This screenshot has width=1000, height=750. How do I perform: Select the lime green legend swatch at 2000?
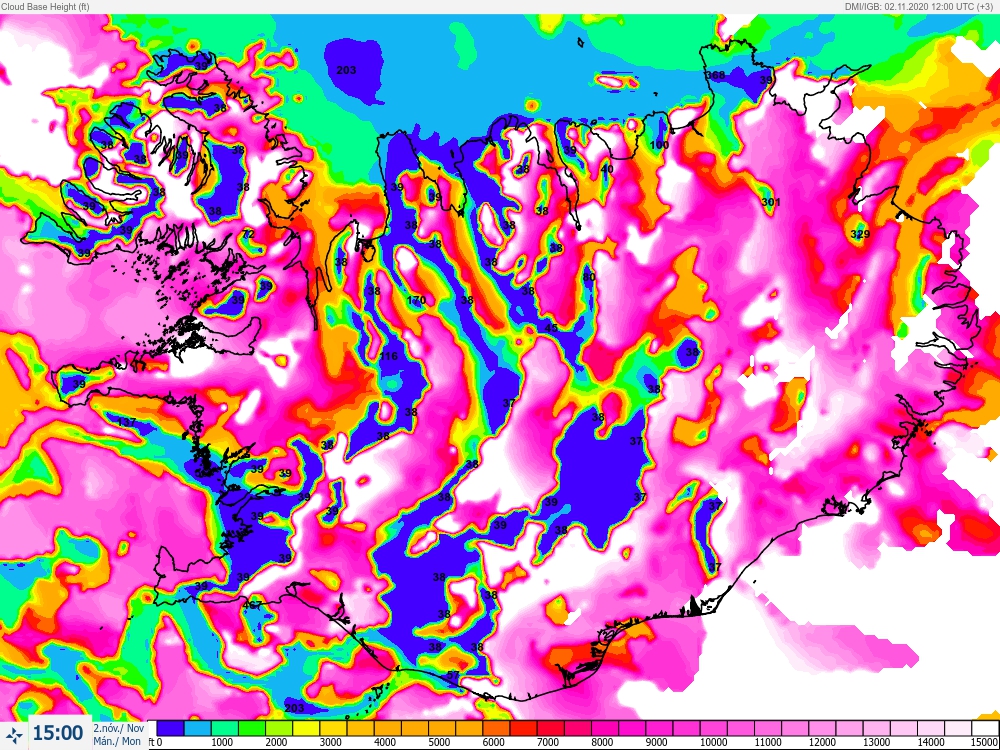click(279, 728)
